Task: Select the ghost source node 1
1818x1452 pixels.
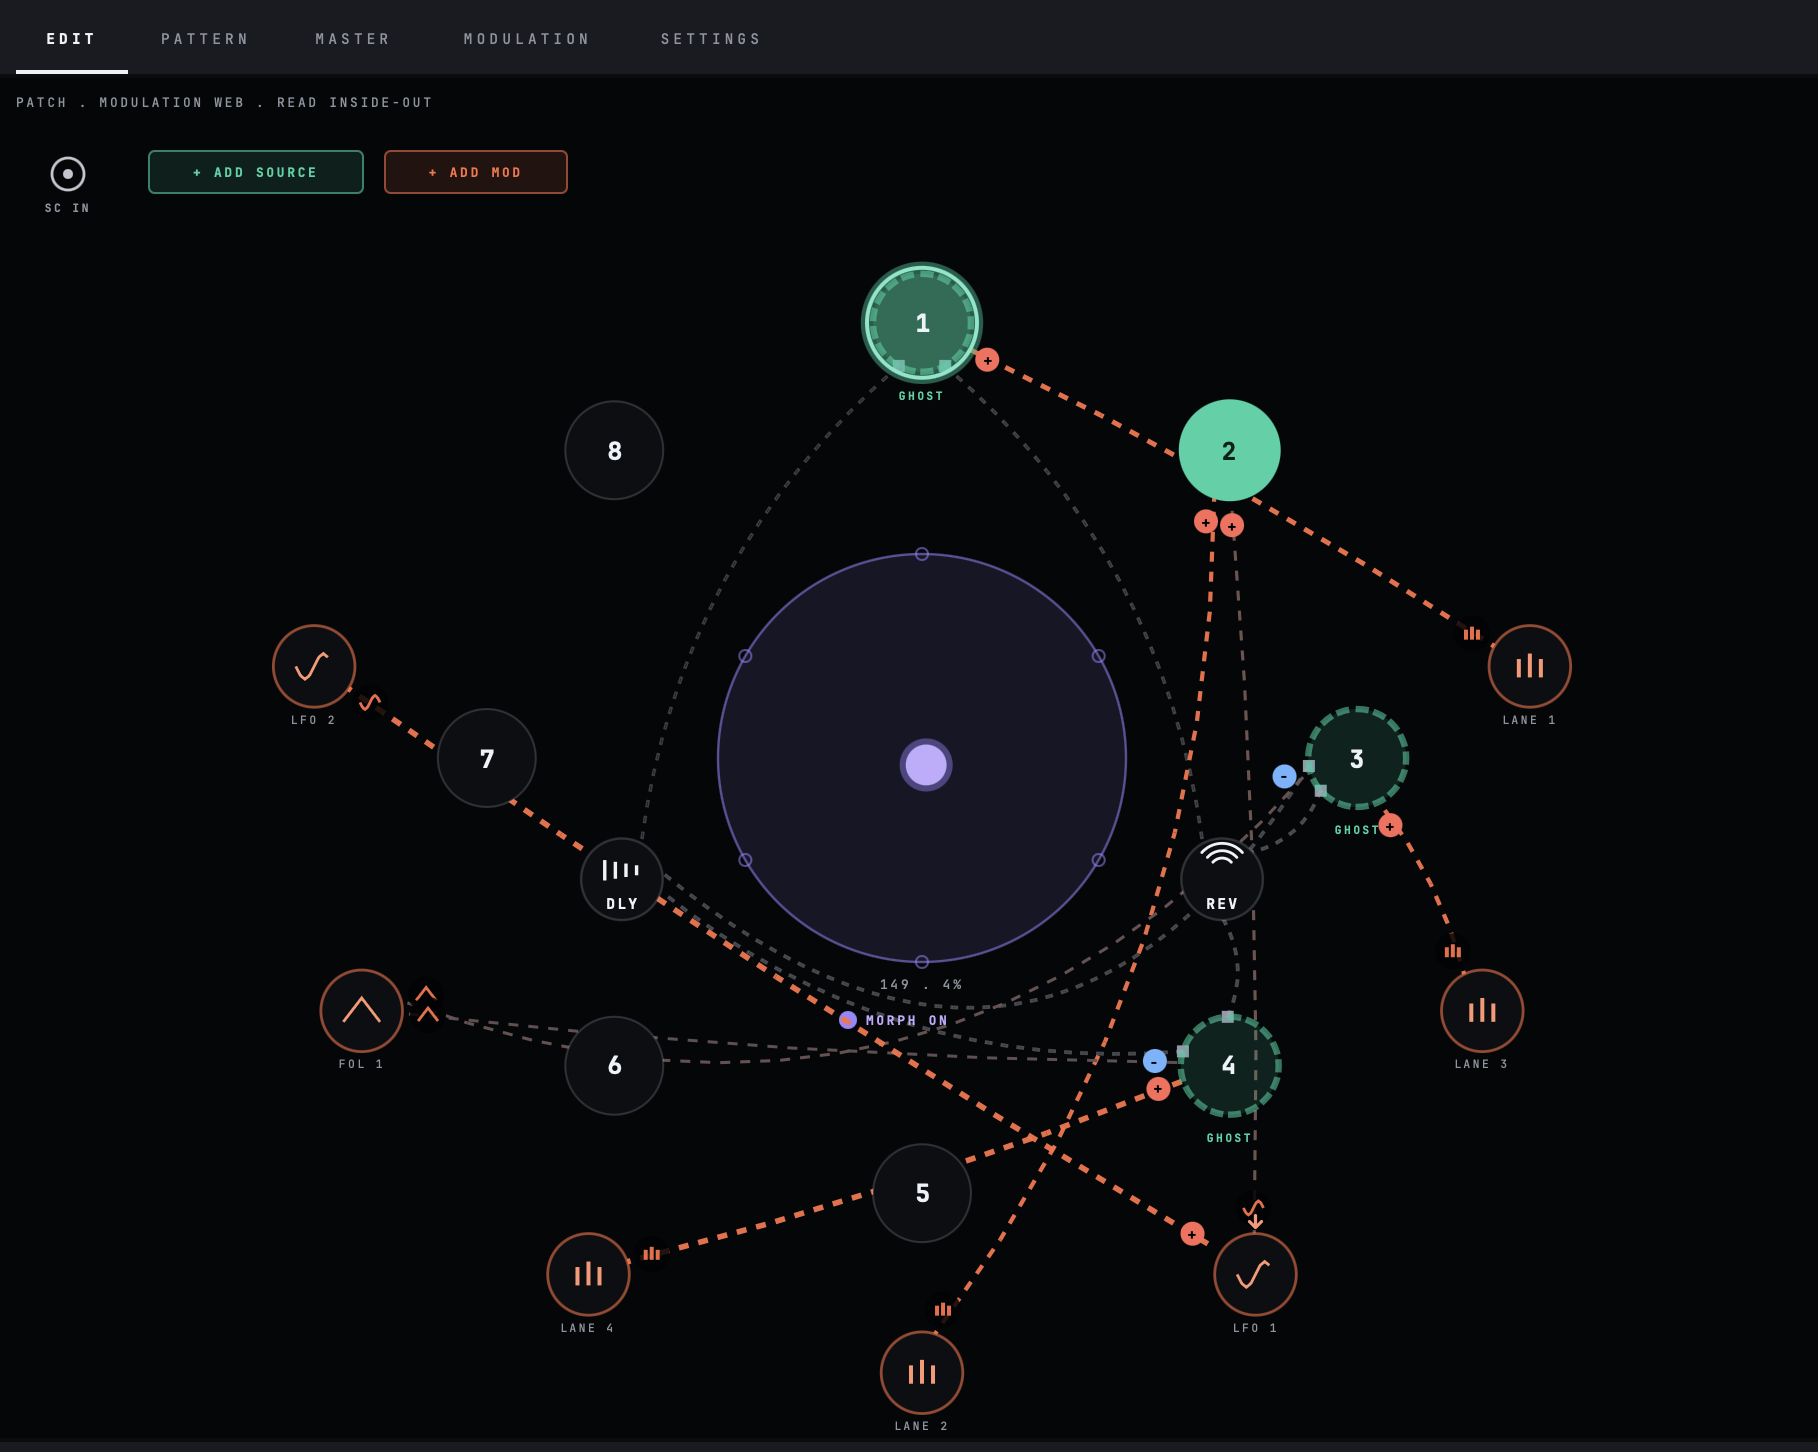Action: coord(922,322)
